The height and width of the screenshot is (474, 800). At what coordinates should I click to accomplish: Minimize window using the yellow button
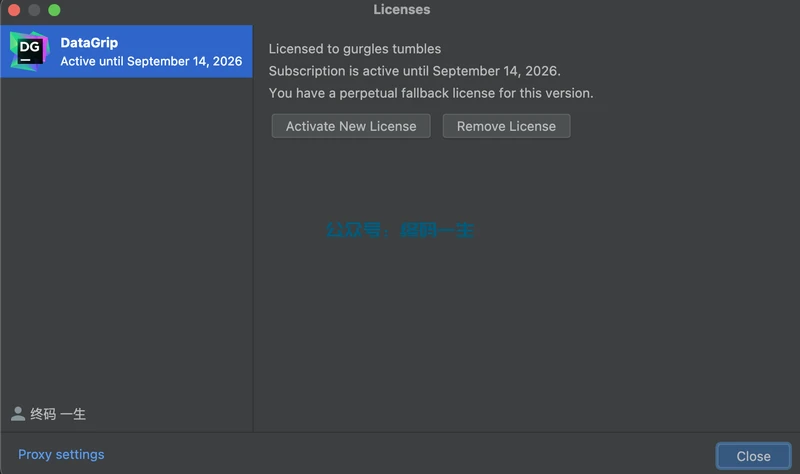pos(34,10)
